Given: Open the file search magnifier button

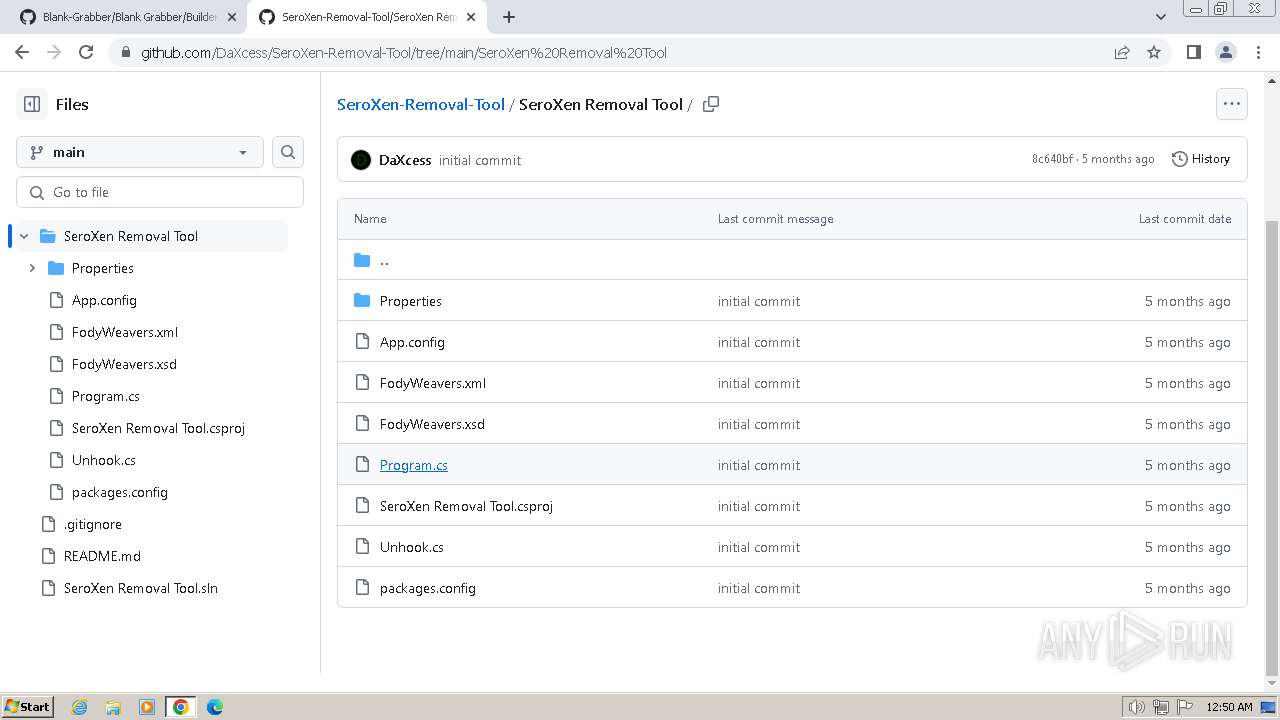Looking at the screenshot, I should [x=288, y=152].
